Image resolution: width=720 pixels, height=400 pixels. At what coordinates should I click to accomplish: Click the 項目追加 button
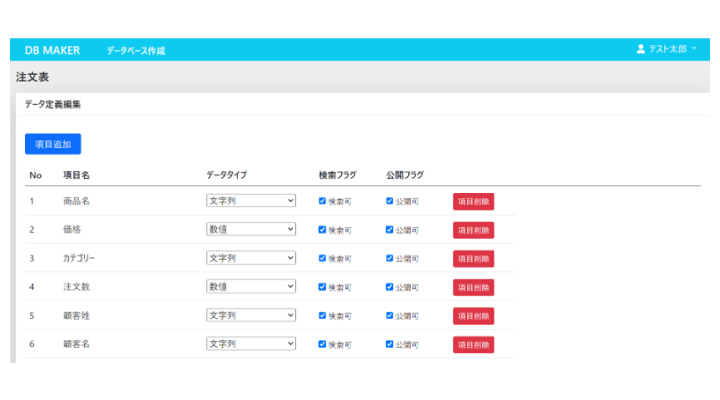53,144
